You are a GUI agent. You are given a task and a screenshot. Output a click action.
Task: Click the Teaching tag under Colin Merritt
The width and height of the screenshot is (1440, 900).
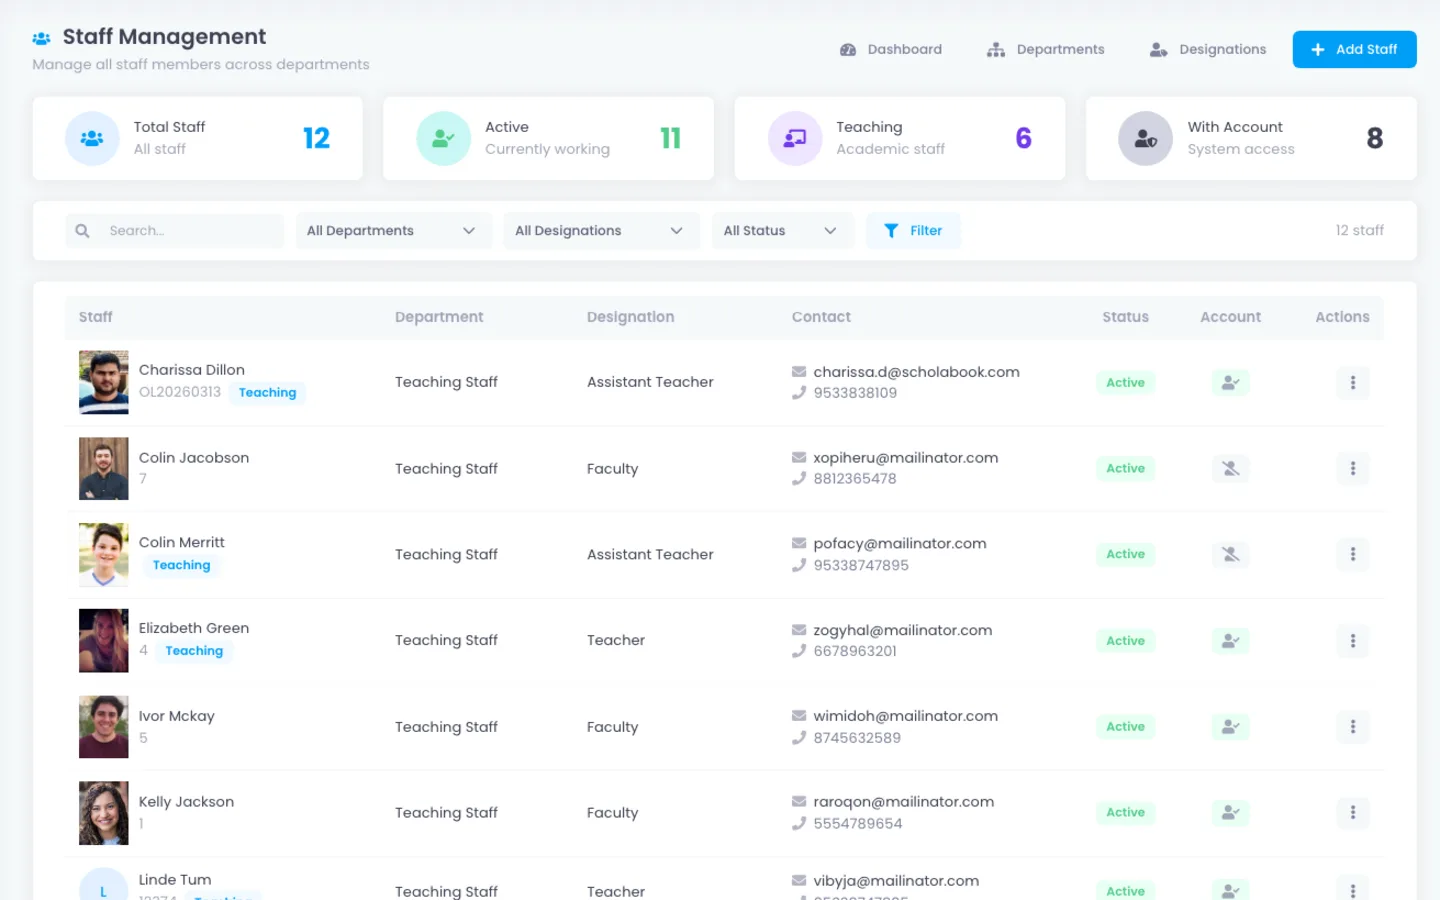point(181,565)
